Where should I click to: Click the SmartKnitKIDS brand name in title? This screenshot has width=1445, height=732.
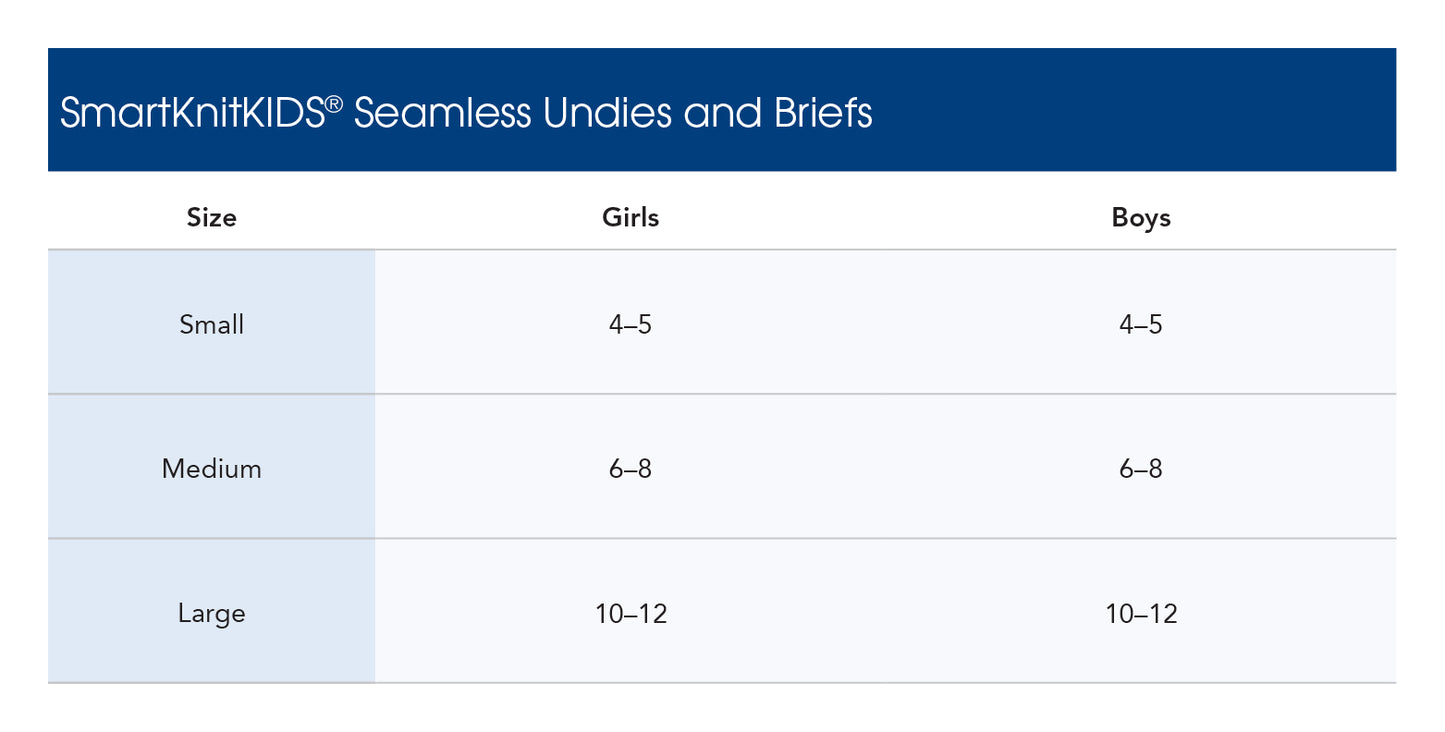tap(192, 113)
